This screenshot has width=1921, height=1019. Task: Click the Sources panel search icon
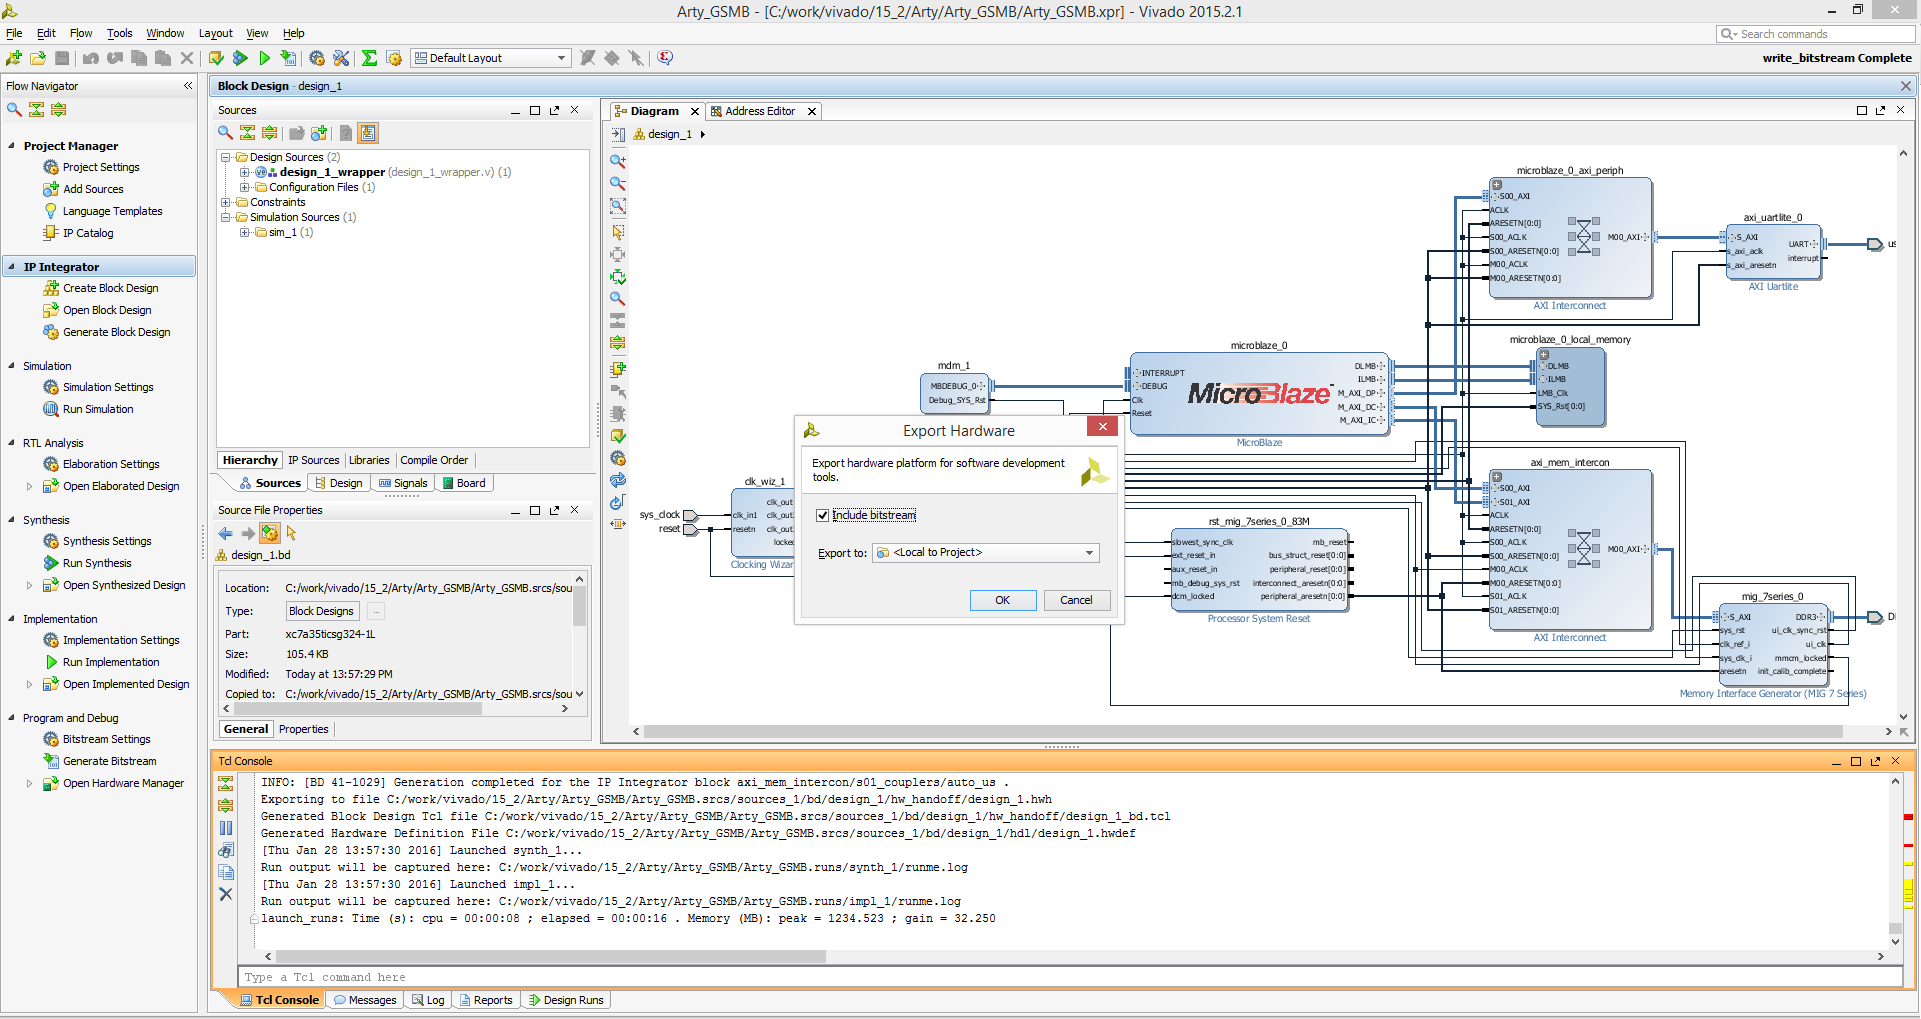(225, 133)
